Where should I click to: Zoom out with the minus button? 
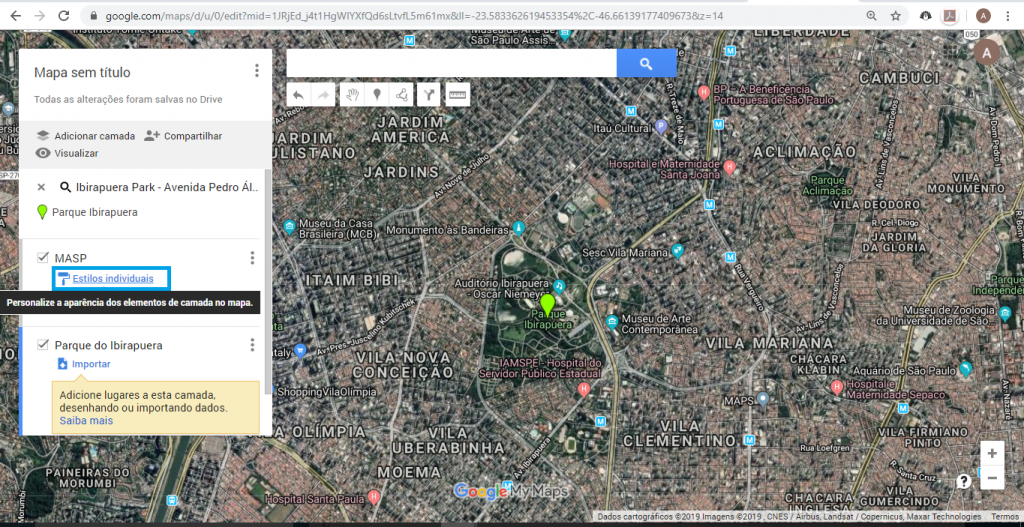click(992, 477)
